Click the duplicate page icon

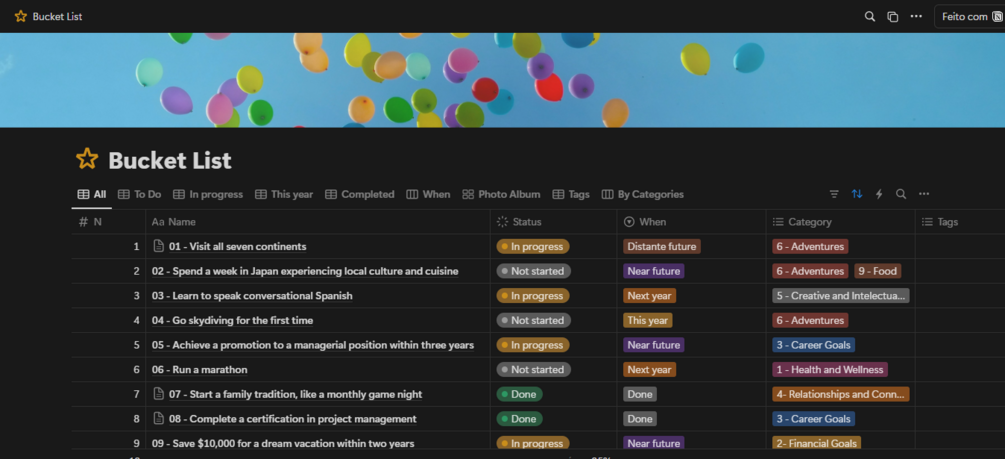pyautogui.click(x=893, y=16)
